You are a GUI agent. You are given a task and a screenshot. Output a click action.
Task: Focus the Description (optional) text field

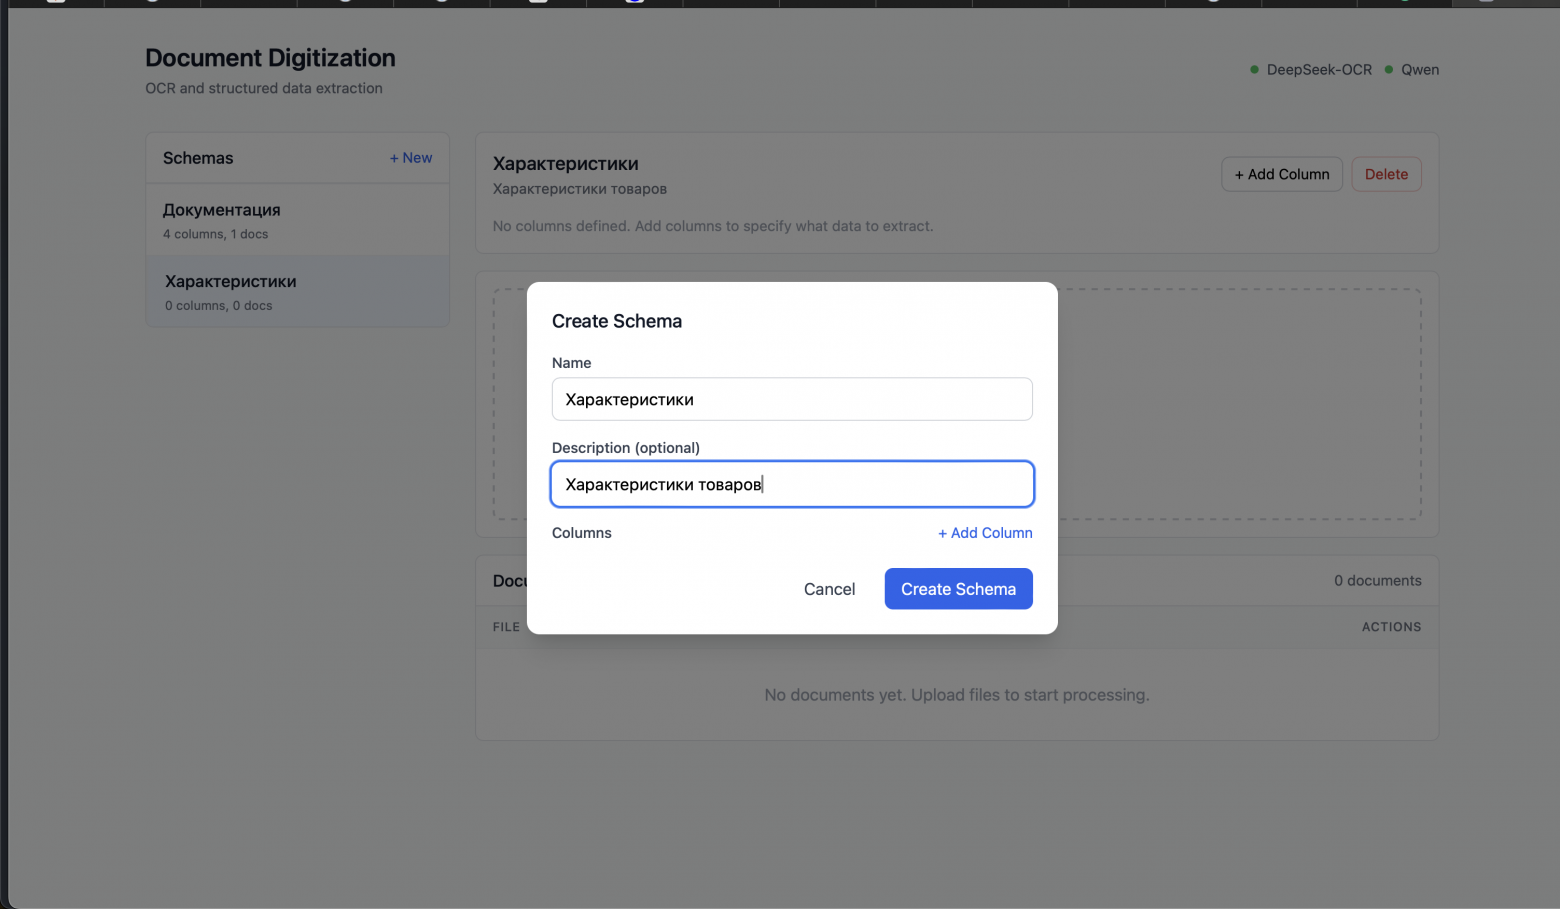791,485
